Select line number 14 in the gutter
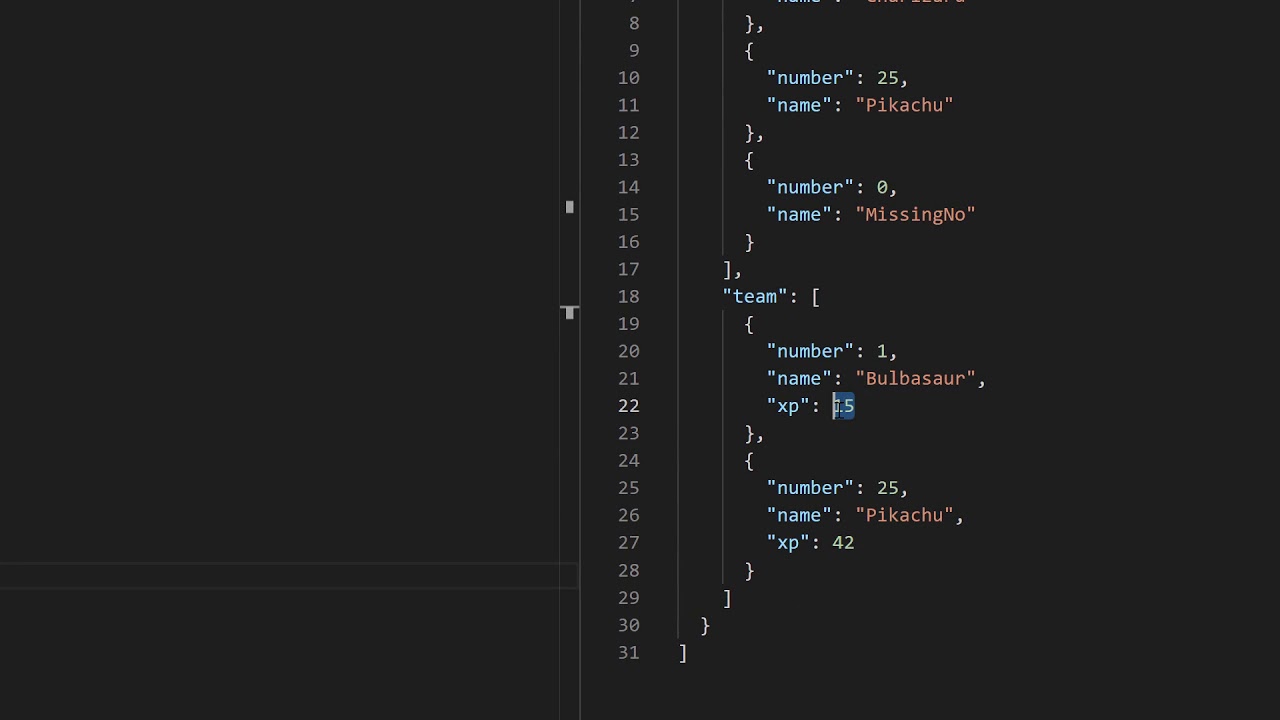 [x=628, y=187]
